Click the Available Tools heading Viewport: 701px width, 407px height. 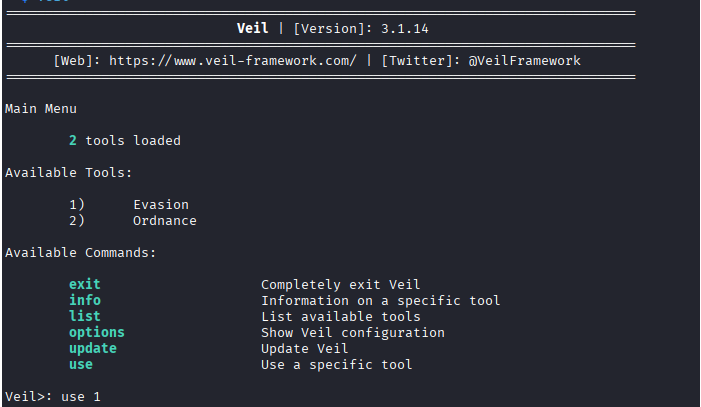[x=69, y=172]
